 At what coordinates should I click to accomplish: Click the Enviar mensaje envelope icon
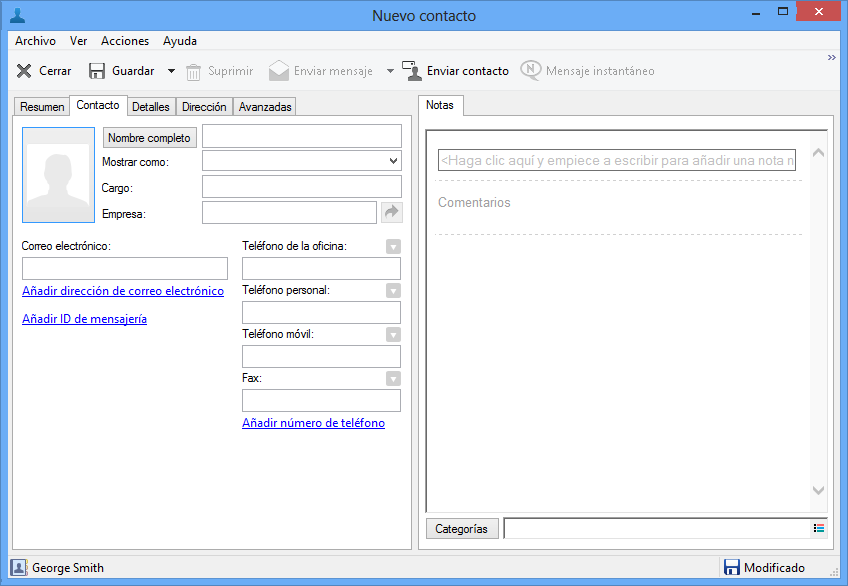click(279, 71)
